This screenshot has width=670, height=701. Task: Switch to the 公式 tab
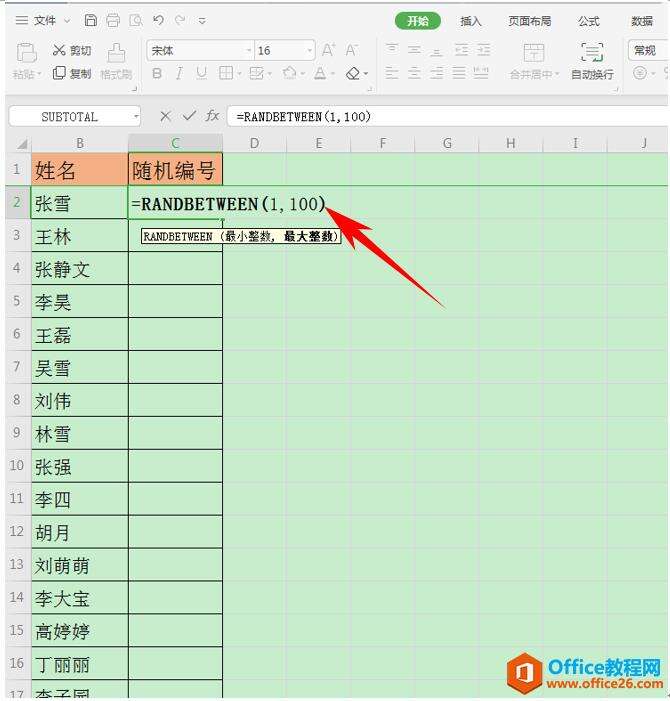[588, 21]
